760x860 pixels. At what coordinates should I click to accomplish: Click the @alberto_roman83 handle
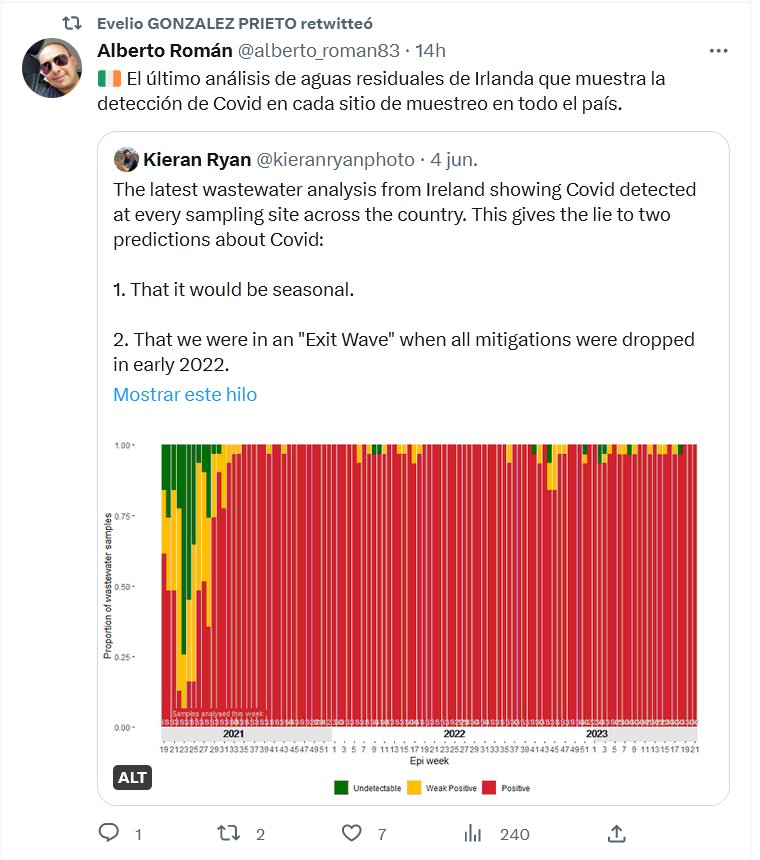coord(316,50)
